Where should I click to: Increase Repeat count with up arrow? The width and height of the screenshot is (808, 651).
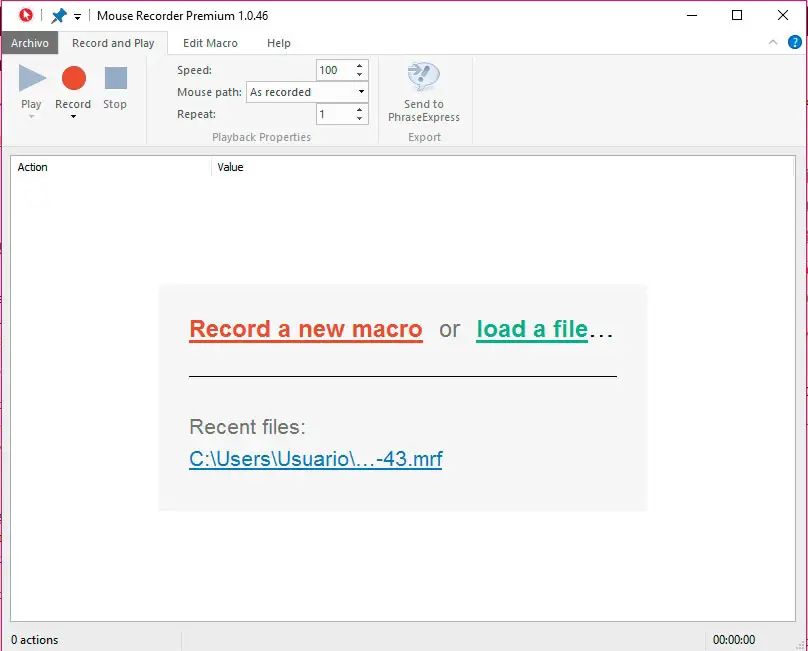[360, 109]
